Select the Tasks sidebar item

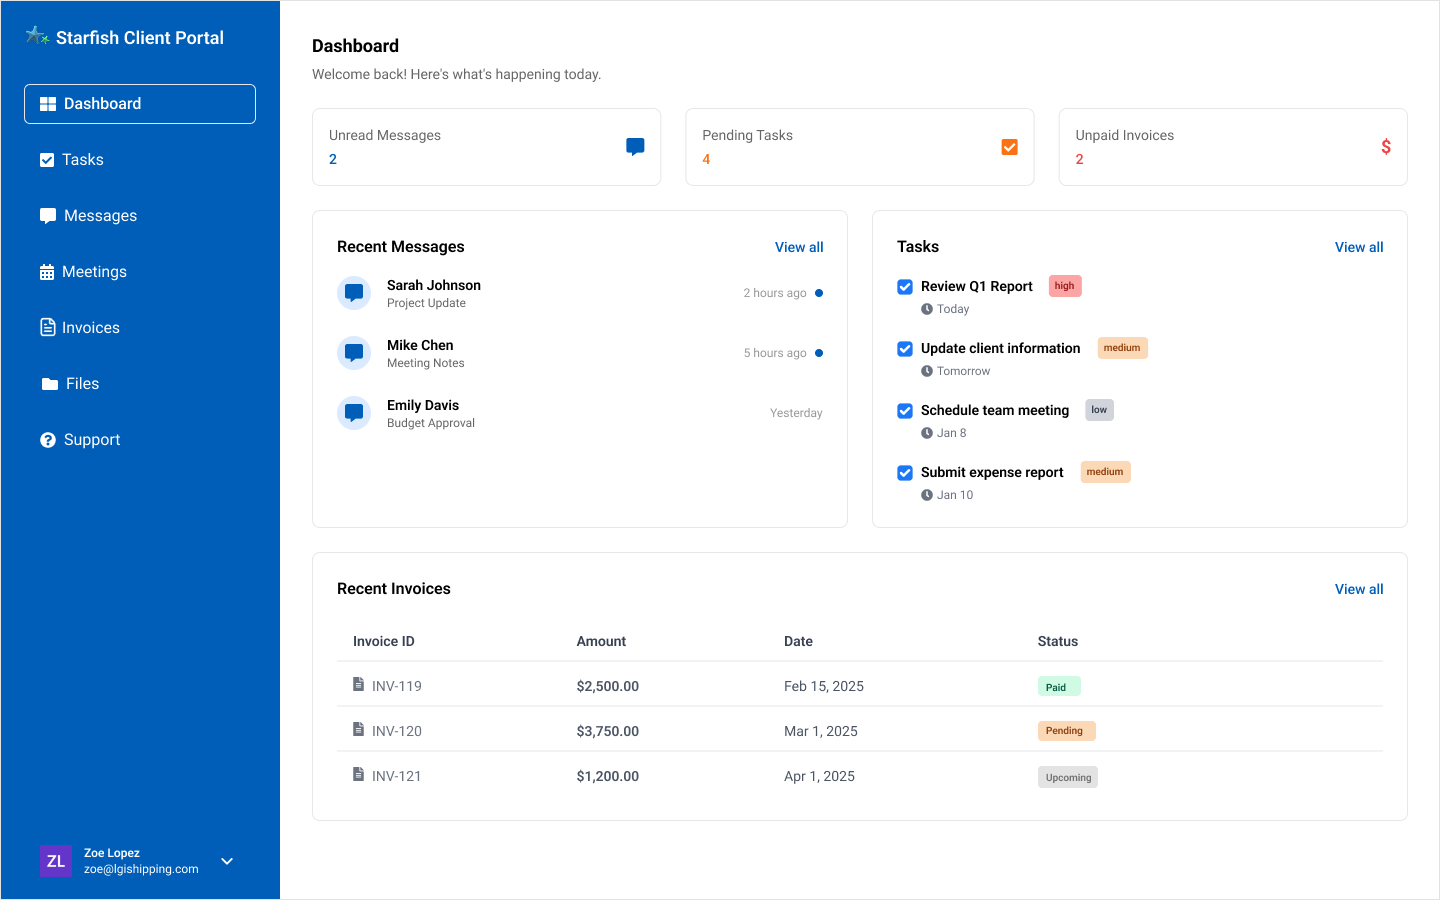[82, 160]
